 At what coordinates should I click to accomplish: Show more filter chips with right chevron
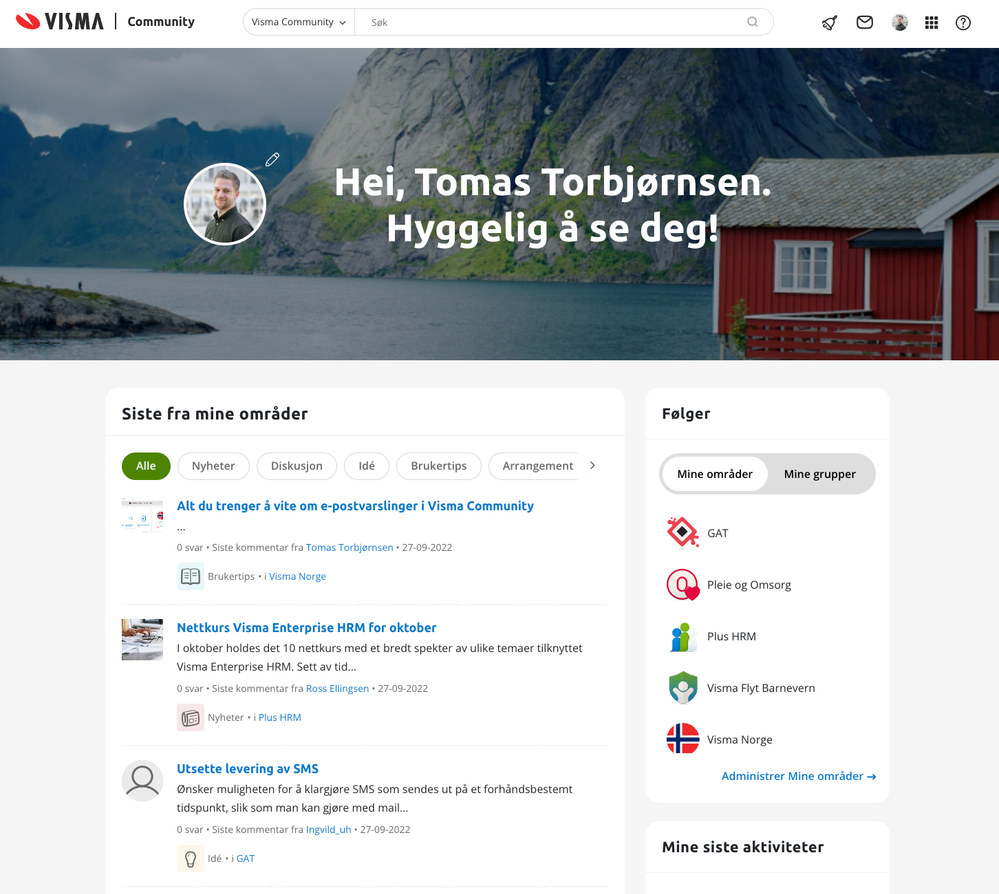click(593, 466)
